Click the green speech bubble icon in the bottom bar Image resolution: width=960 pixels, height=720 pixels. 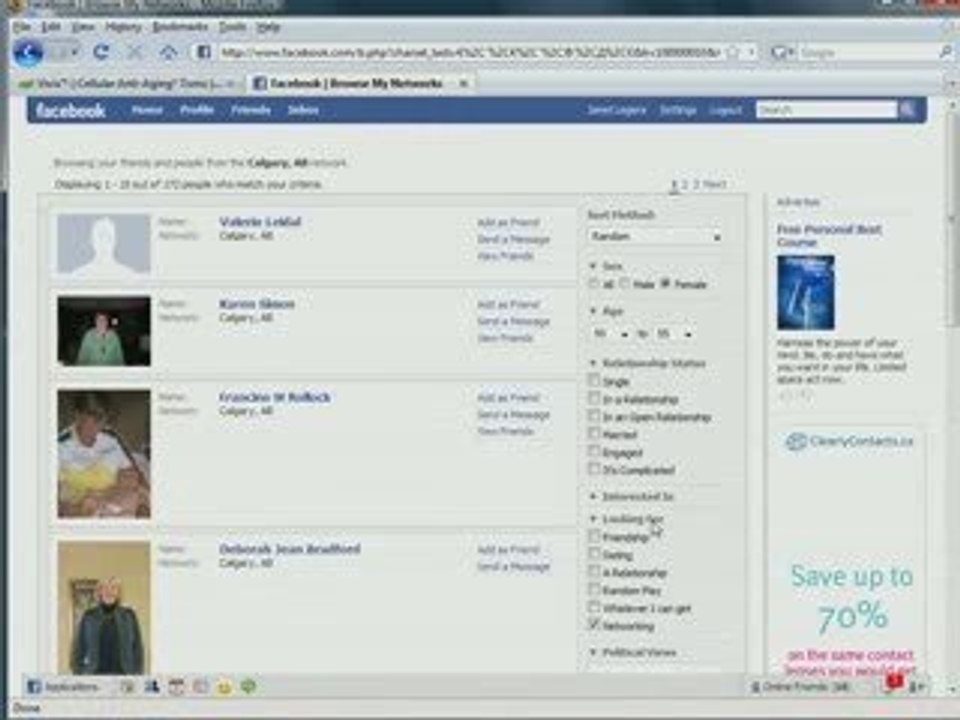click(x=248, y=687)
